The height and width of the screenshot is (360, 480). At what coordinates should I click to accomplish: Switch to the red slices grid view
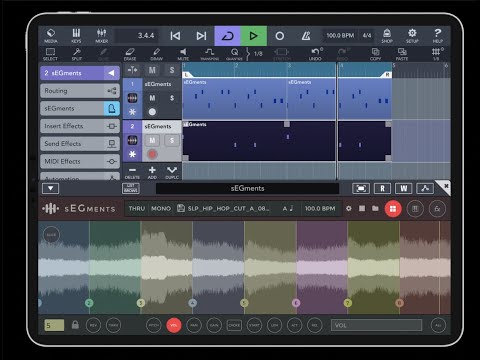(393, 209)
